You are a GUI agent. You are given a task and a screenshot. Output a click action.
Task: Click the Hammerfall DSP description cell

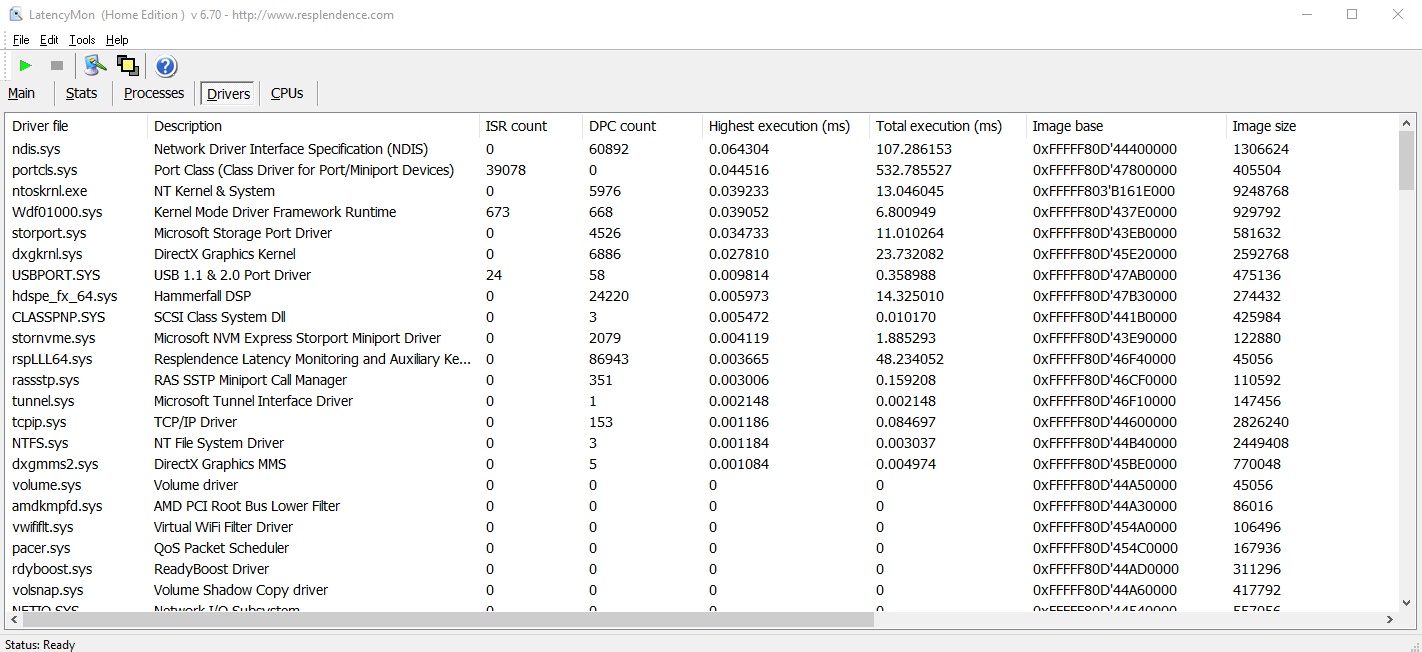point(202,296)
